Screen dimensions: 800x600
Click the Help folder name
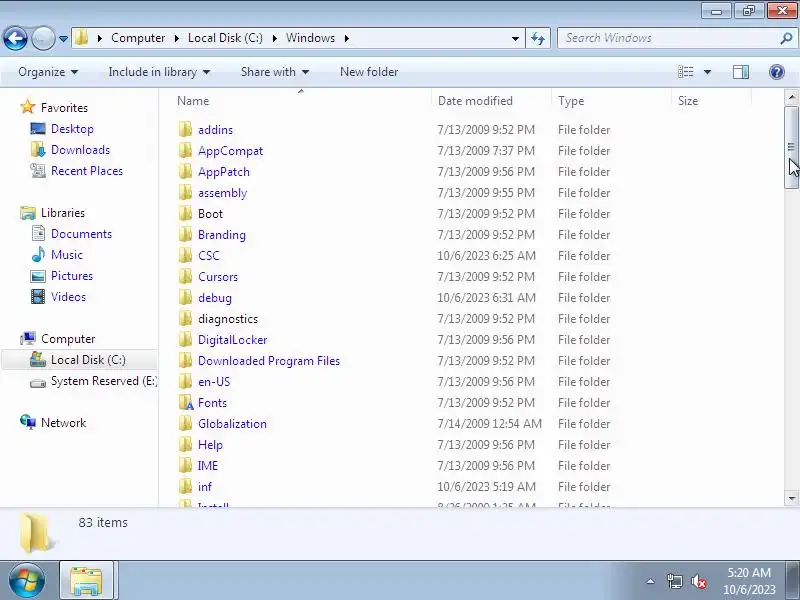point(210,444)
